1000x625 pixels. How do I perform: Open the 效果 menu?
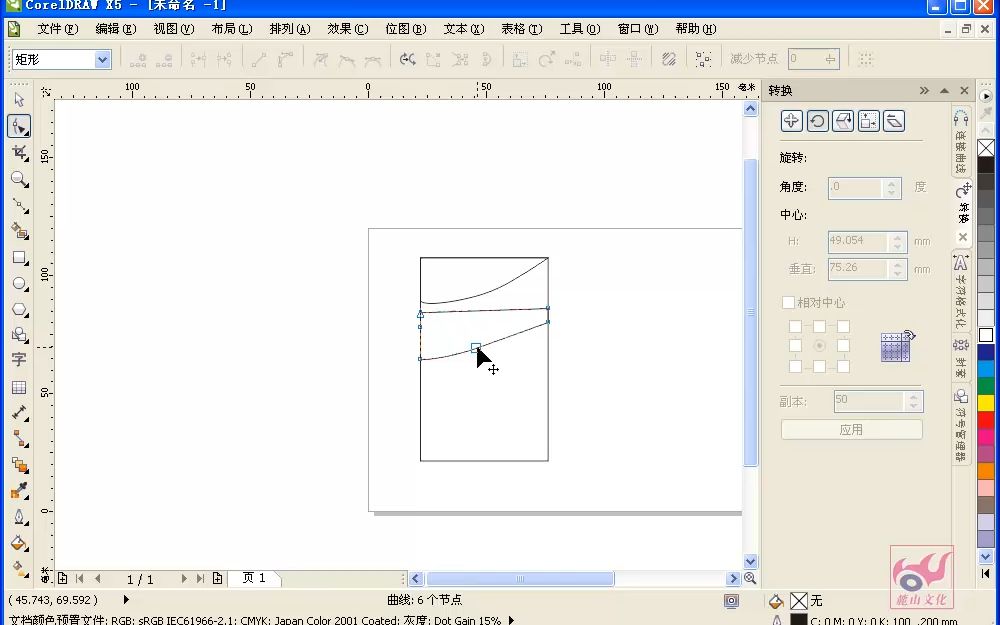click(x=347, y=29)
